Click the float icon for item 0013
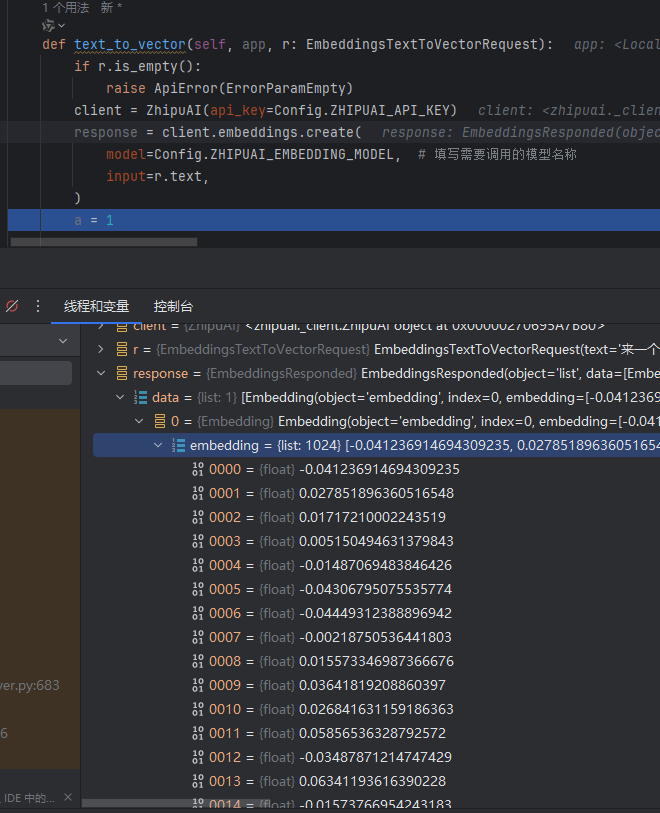Viewport: 660px width, 813px height. pyautogui.click(x=198, y=781)
